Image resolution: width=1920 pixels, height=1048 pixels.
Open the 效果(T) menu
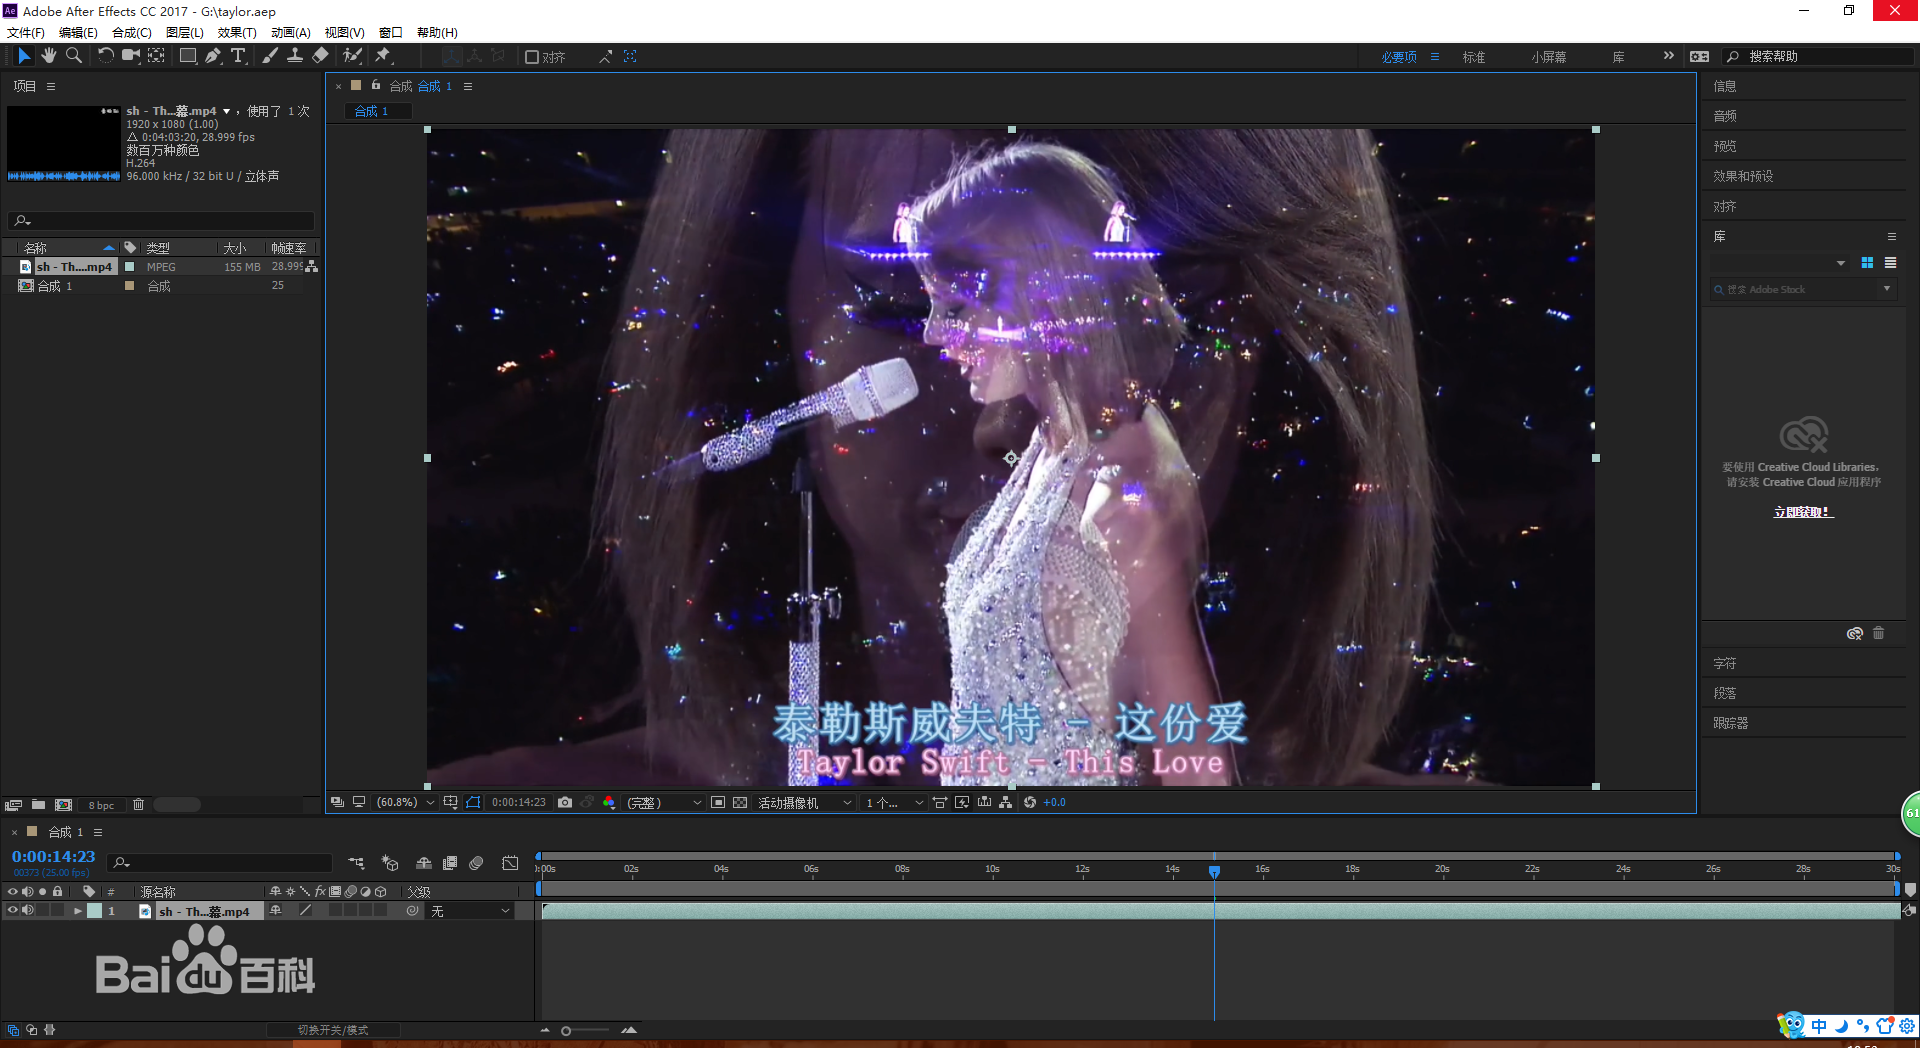click(237, 32)
